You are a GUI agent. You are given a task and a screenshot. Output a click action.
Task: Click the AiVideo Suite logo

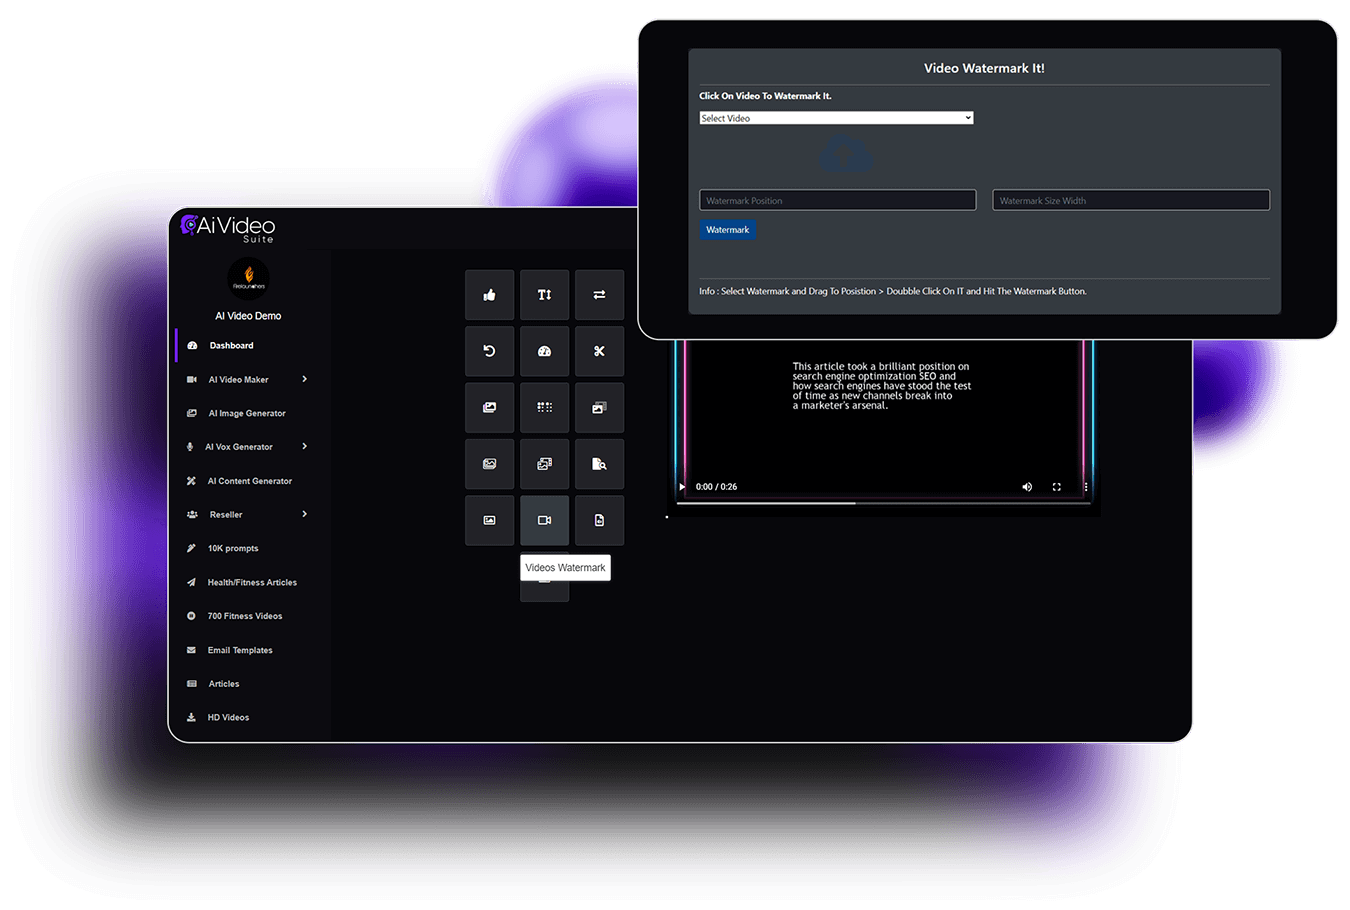point(228,228)
